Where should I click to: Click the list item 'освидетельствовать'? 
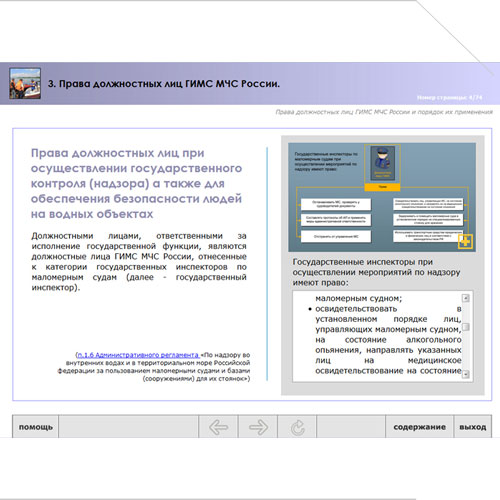[x=356, y=309]
